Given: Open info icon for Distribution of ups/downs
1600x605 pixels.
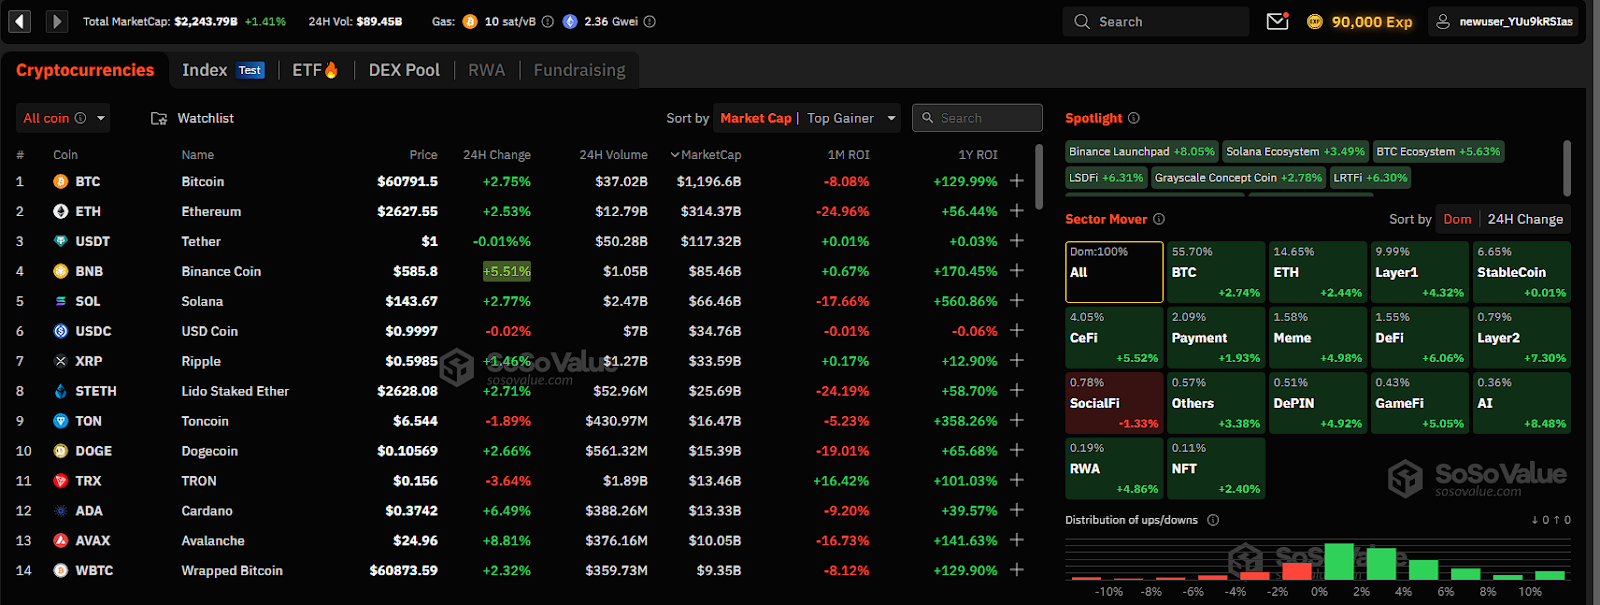Looking at the screenshot, I should [1213, 520].
